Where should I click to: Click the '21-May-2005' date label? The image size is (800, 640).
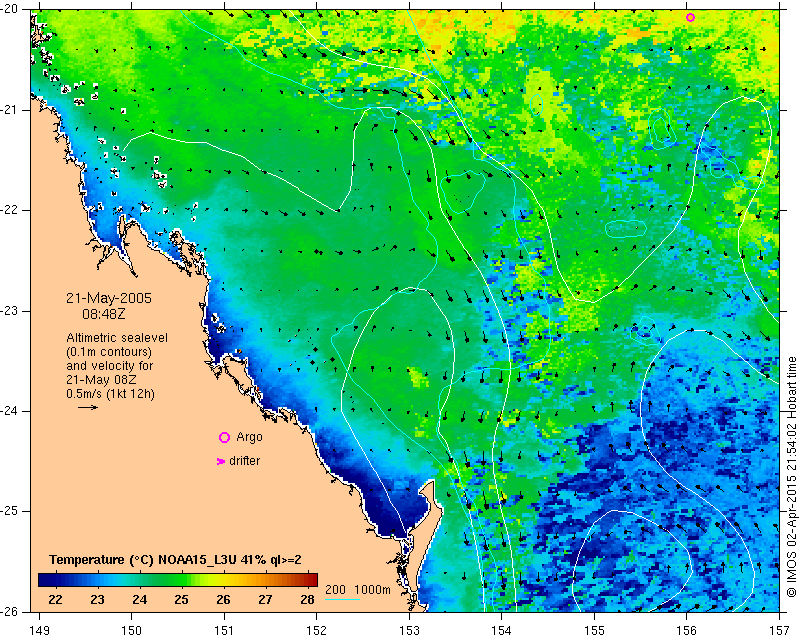[x=109, y=298]
